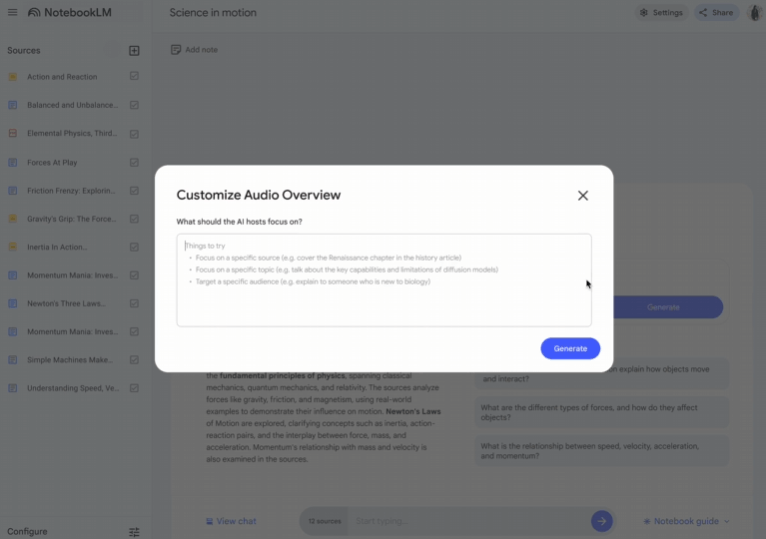Click the add source plus icon
The width and height of the screenshot is (766, 539).
pyautogui.click(x=134, y=50)
